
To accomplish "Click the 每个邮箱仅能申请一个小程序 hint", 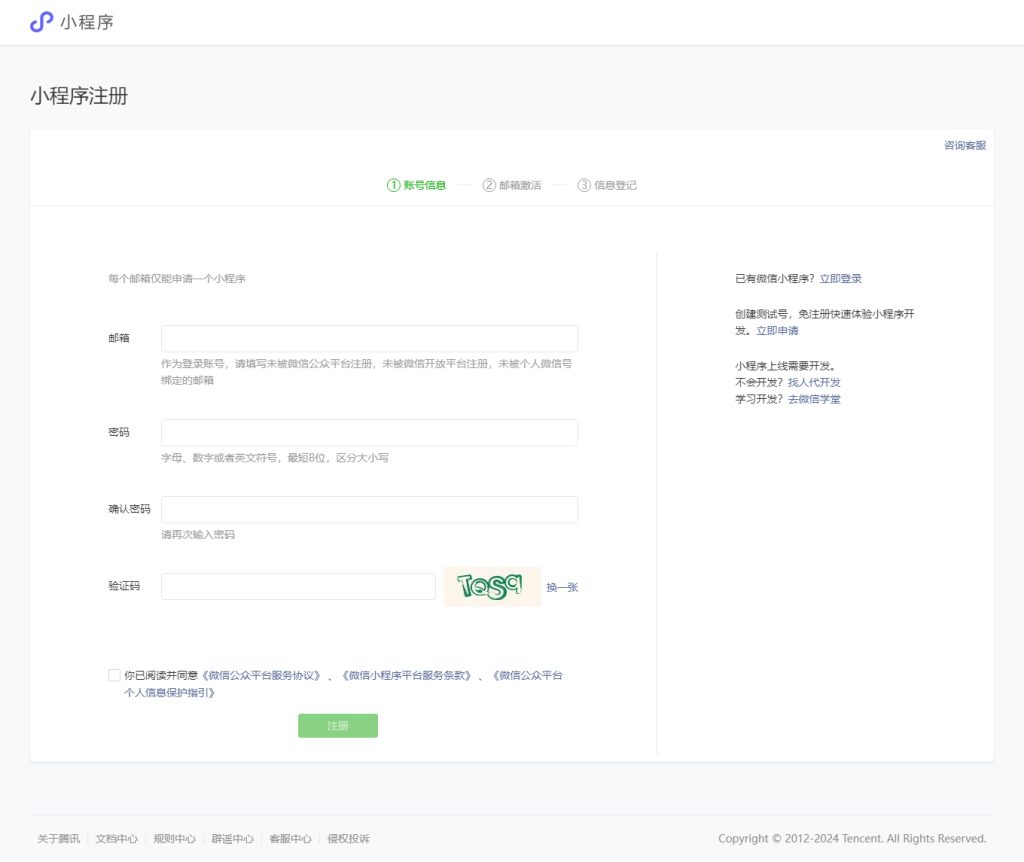I will tap(177, 279).
